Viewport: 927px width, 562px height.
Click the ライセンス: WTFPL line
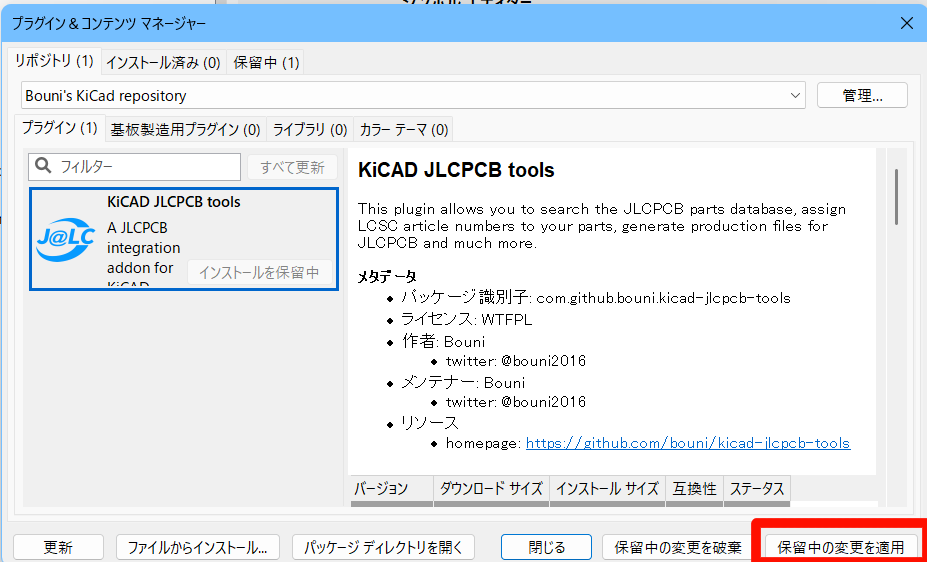466,320
